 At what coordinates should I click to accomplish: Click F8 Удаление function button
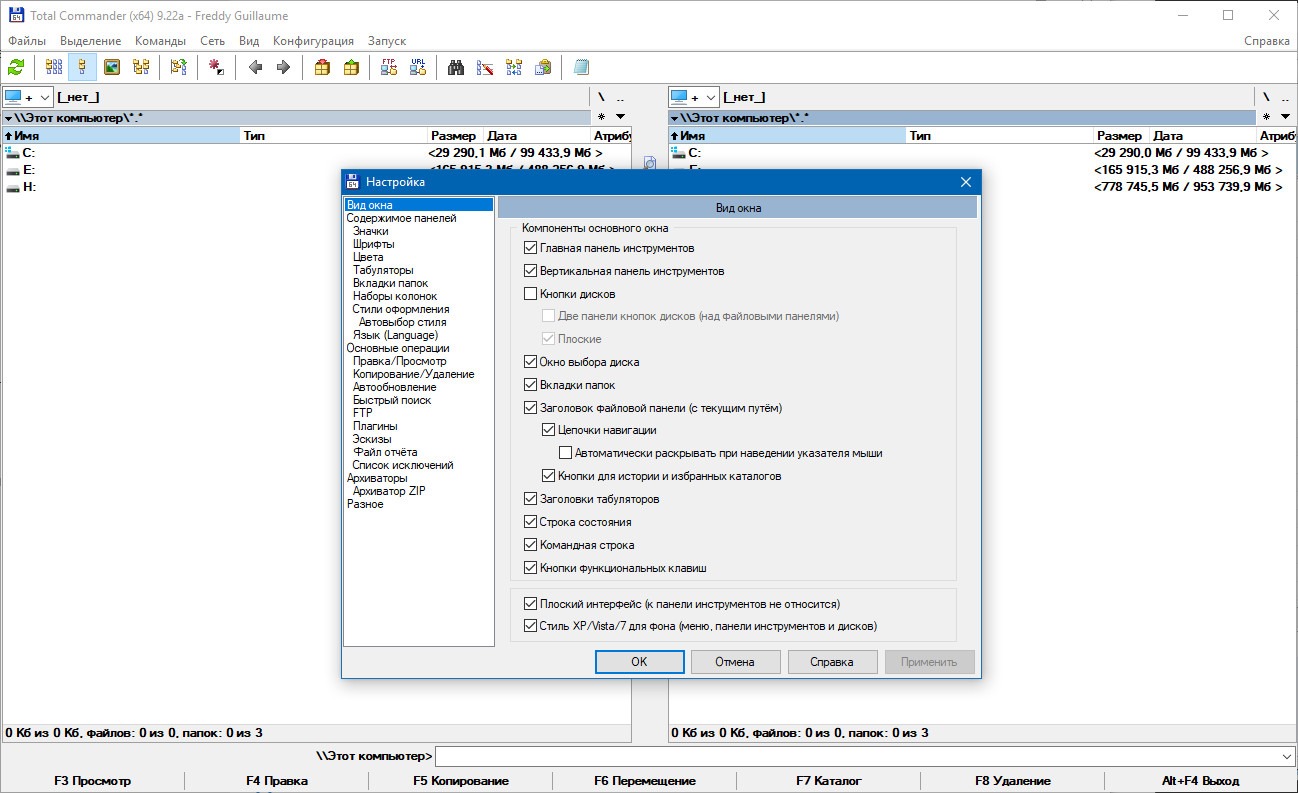tap(1013, 781)
